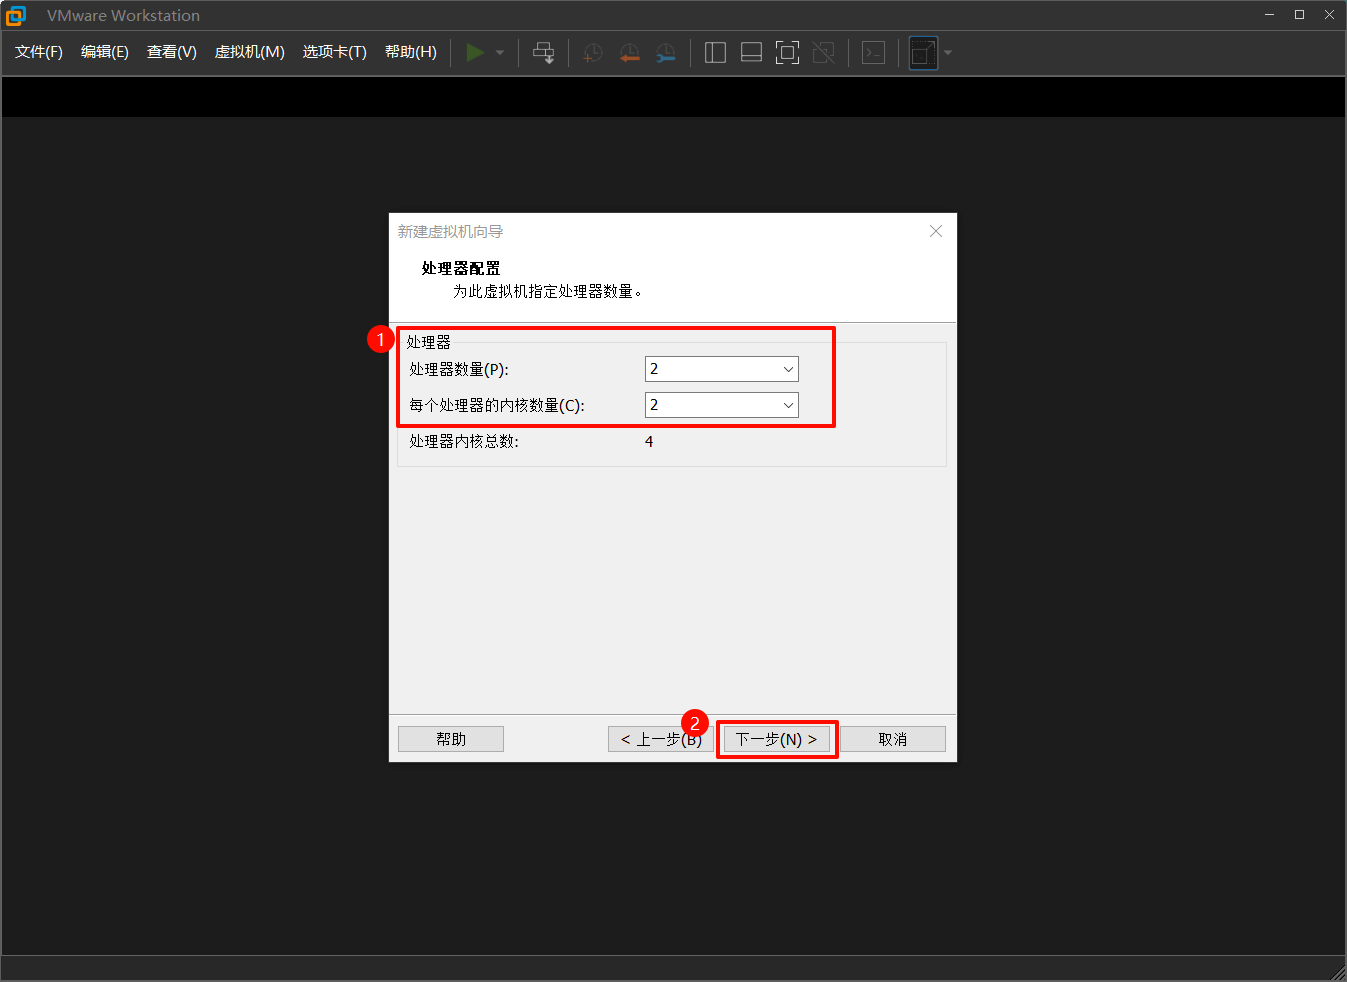The image size is (1347, 982).
Task: Expand the power button dropdown arrow
Action: [x=498, y=52]
